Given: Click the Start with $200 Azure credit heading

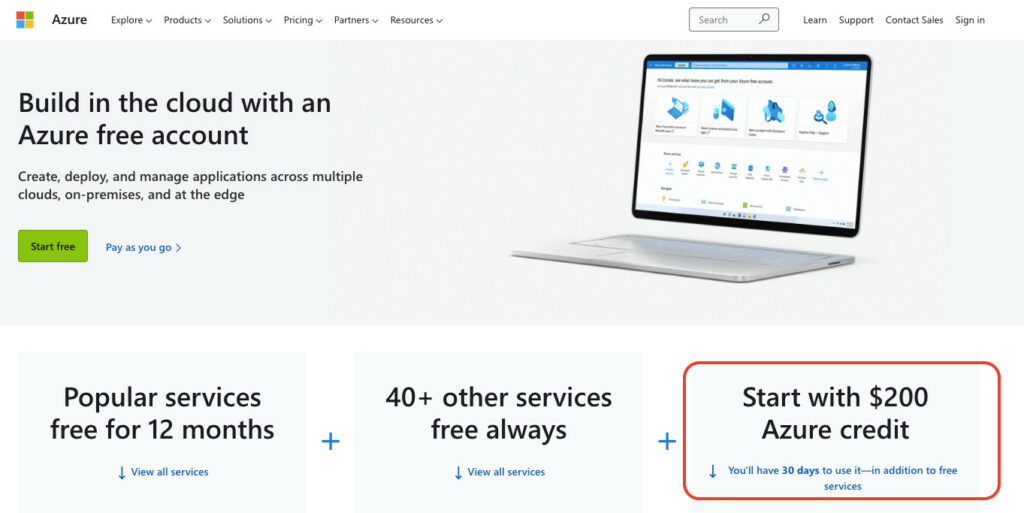Looking at the screenshot, I should [x=835, y=413].
